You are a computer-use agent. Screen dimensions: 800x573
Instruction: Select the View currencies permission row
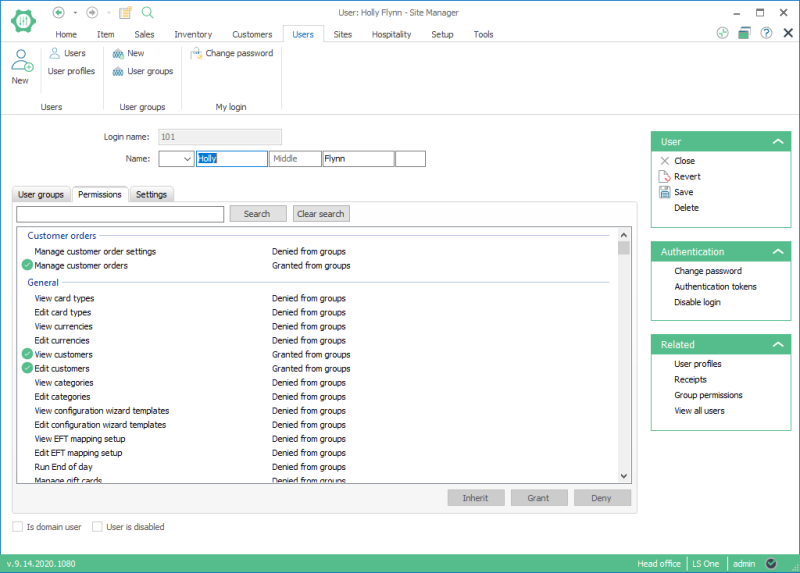[x=317, y=327]
